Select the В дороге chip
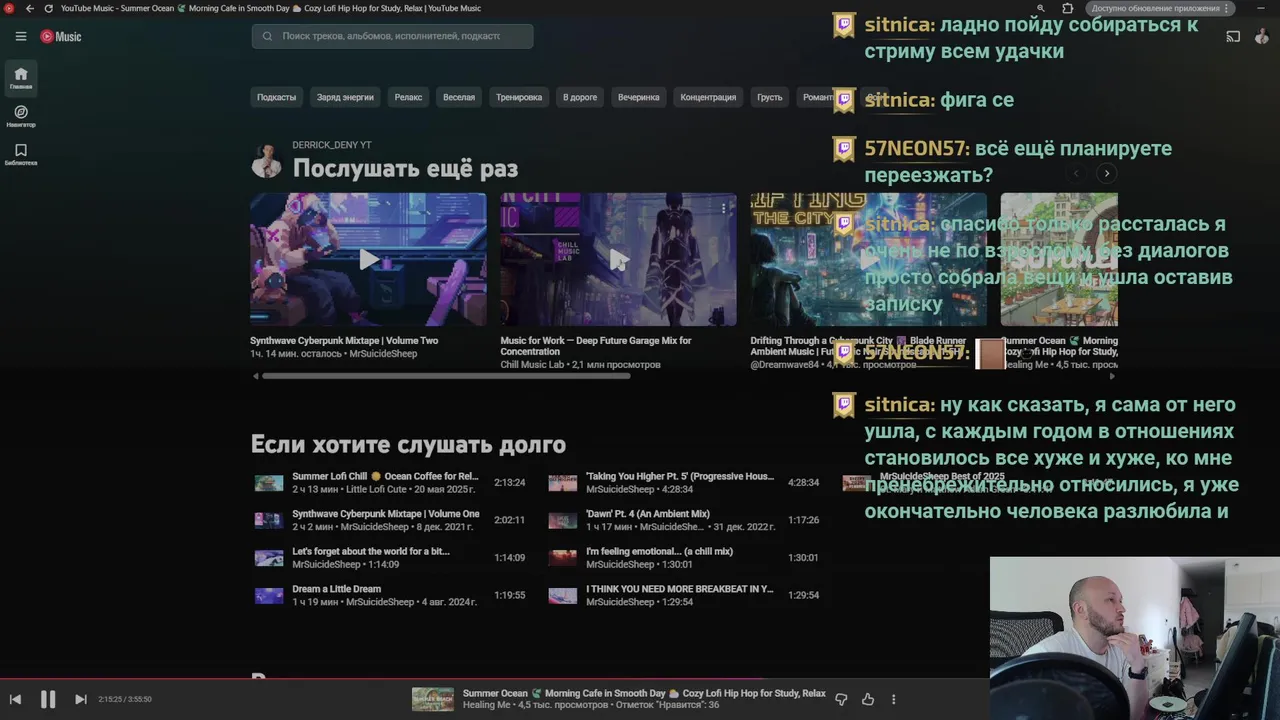Viewport: 1280px width, 720px height. (x=580, y=97)
